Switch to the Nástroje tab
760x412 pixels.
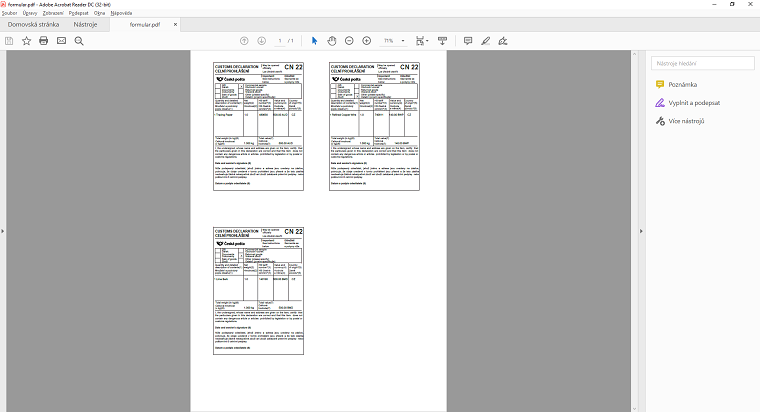[x=87, y=24]
